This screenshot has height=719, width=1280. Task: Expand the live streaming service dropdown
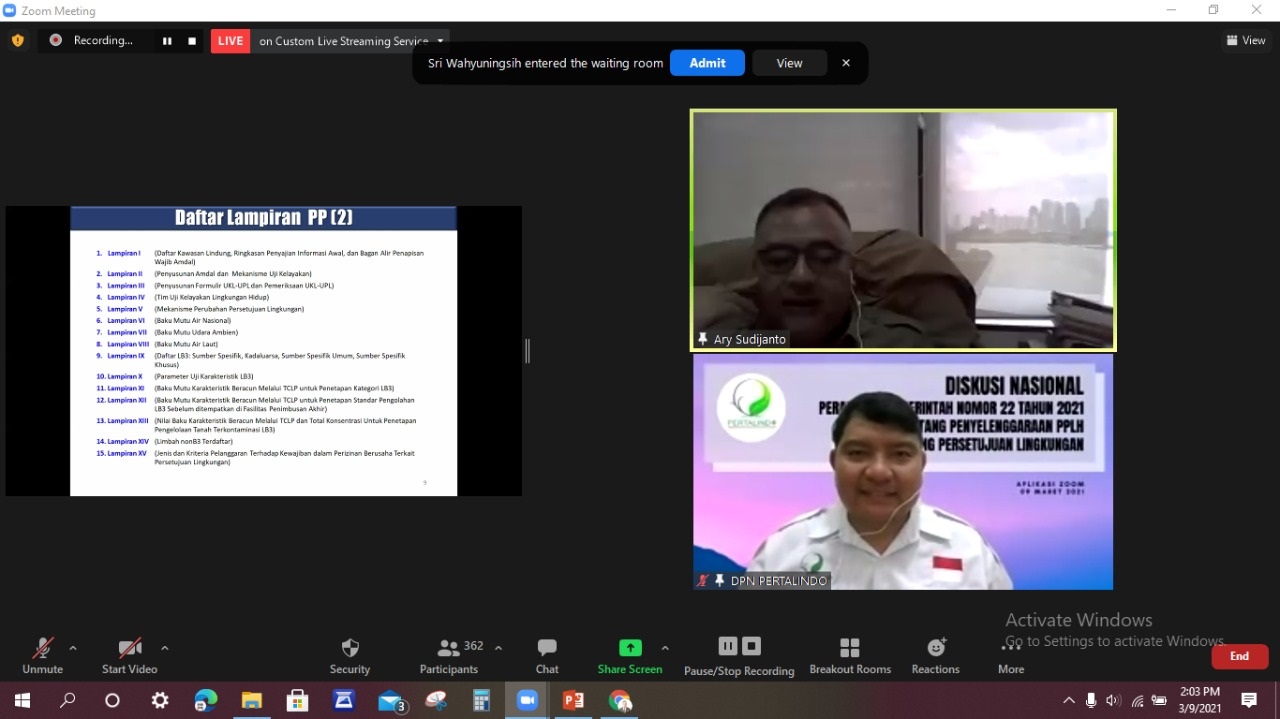[441, 41]
